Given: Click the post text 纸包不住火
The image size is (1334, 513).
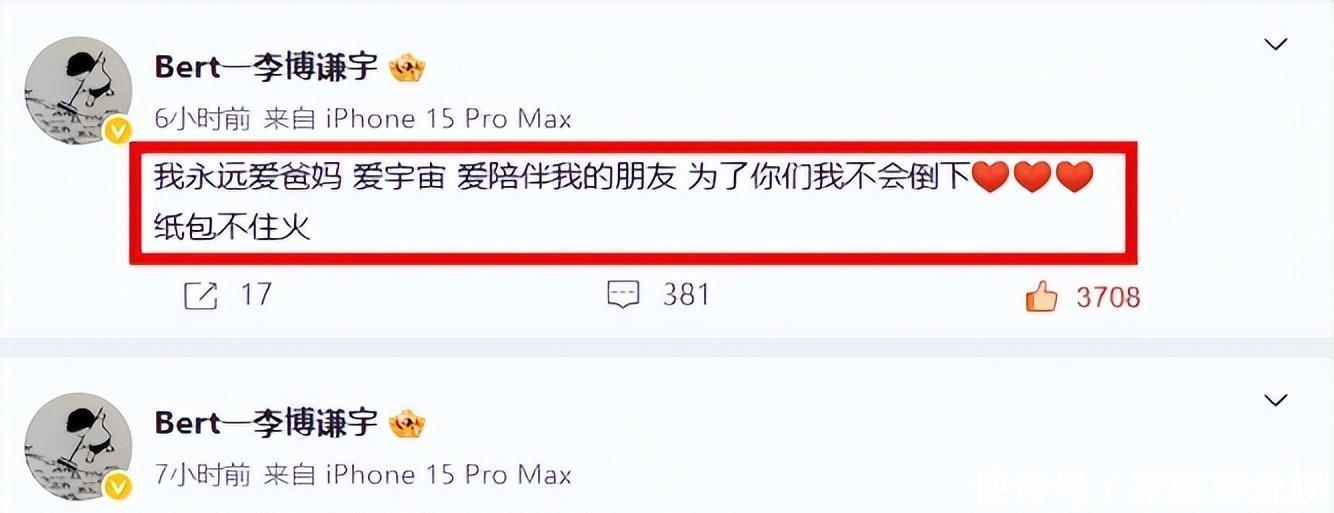Looking at the screenshot, I should (233, 227).
